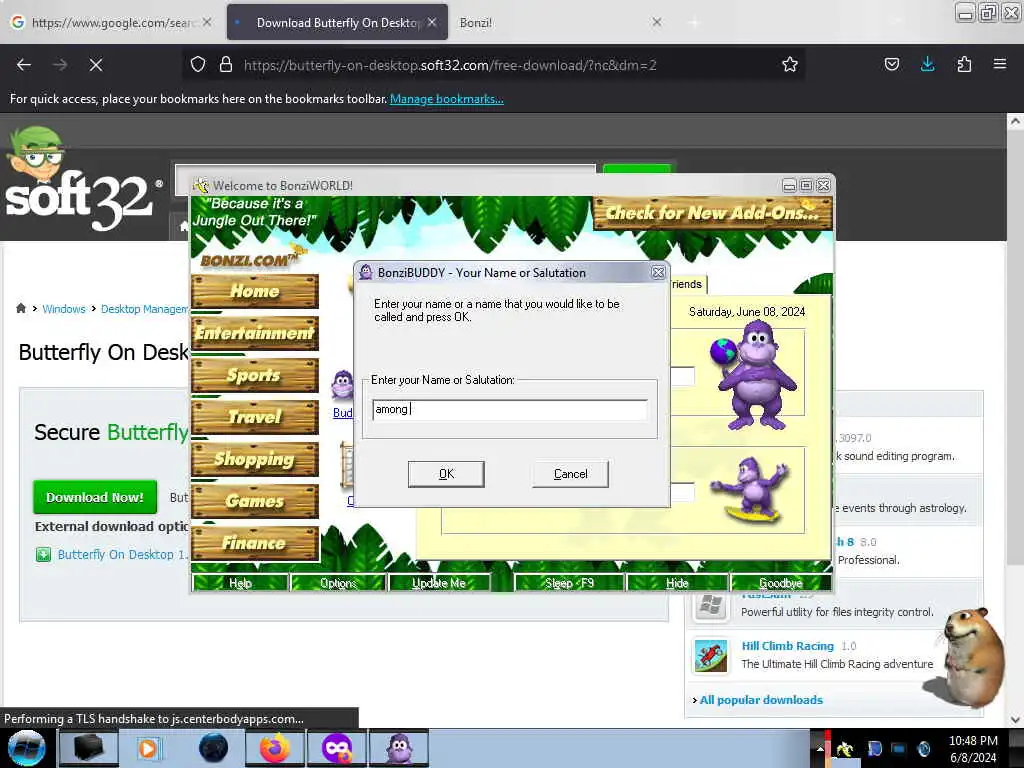Click the green Download Now! button

(95, 498)
